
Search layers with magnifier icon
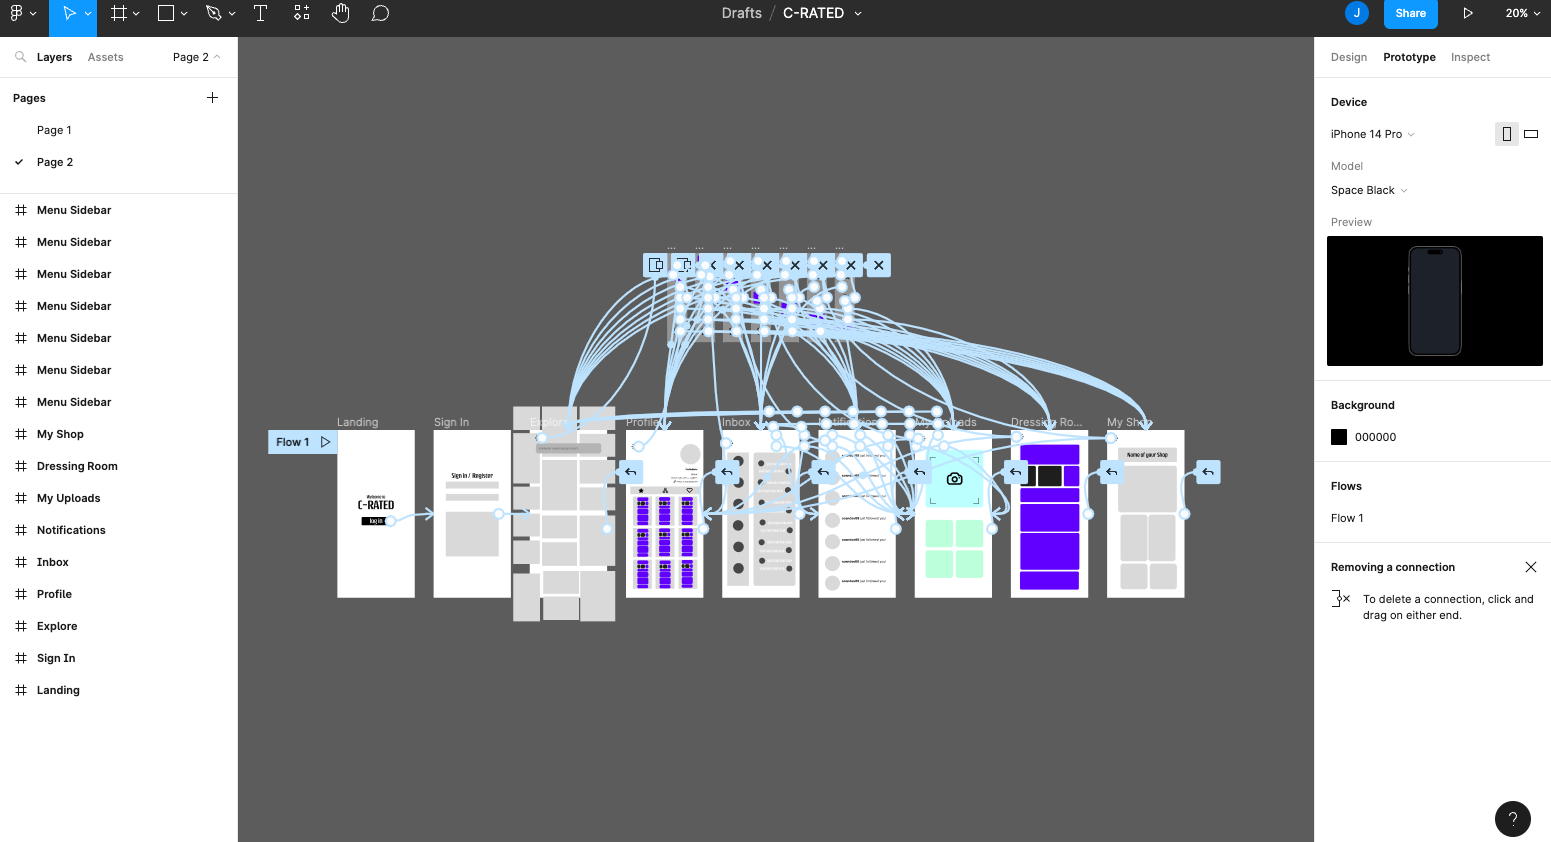coord(20,57)
